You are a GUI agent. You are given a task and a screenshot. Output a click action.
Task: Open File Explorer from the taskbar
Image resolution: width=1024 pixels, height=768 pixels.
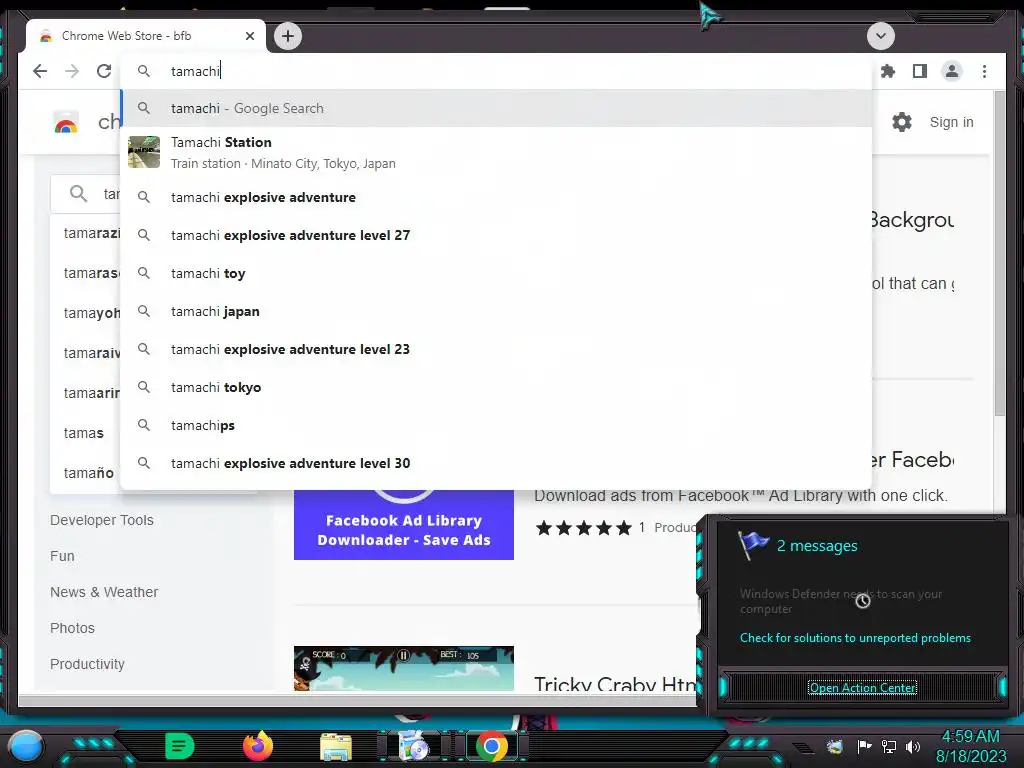pyautogui.click(x=336, y=746)
